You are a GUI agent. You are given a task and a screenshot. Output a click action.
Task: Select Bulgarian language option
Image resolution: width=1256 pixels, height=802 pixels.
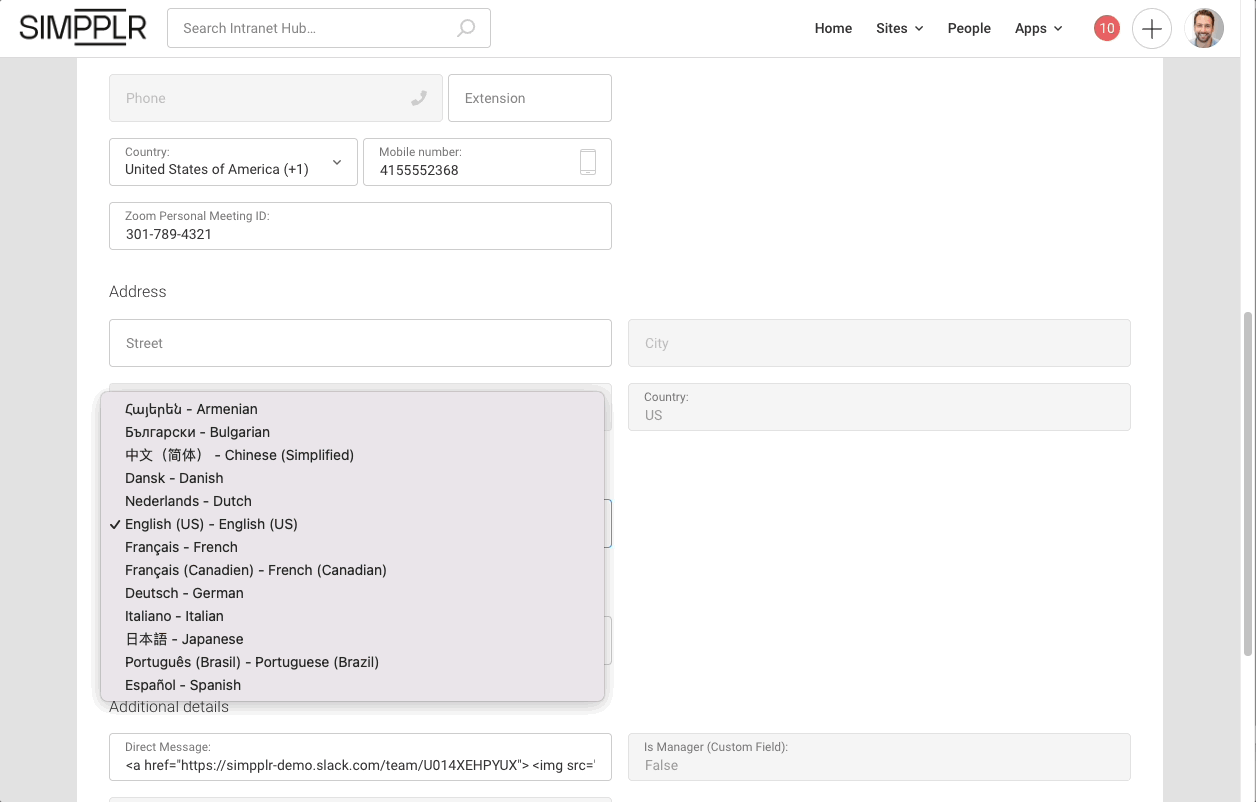click(x=353, y=432)
